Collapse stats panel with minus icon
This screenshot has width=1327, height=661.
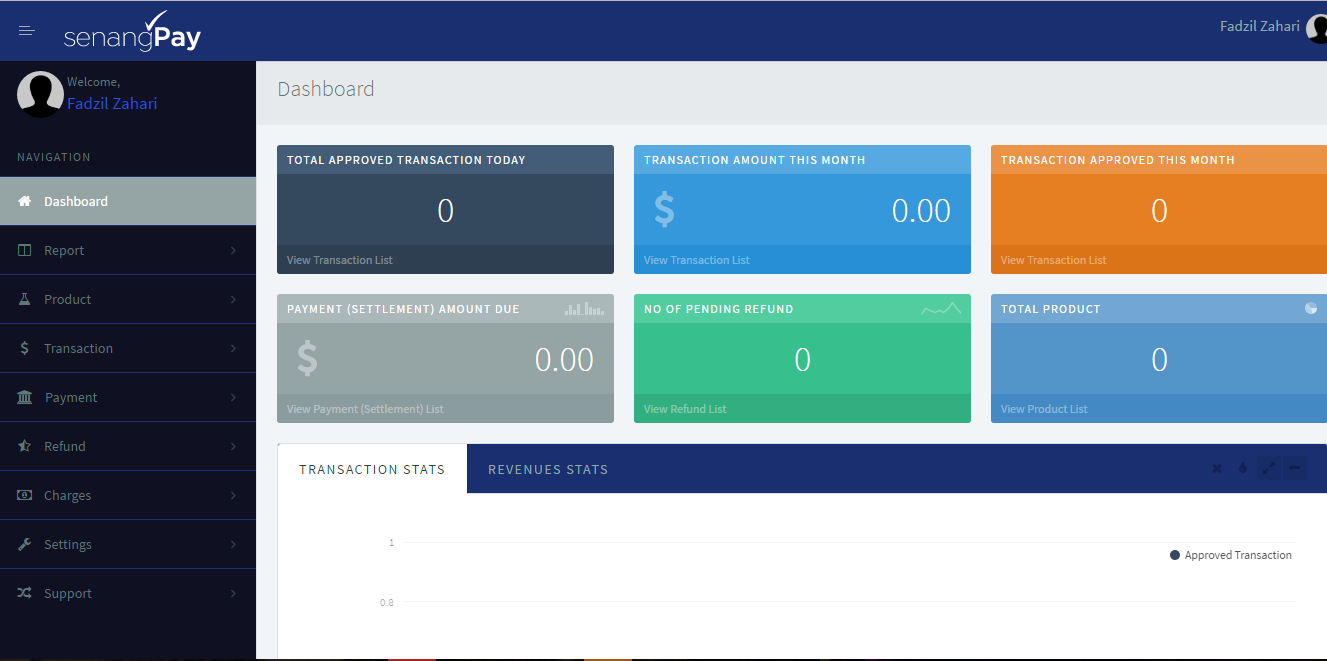[1295, 467]
